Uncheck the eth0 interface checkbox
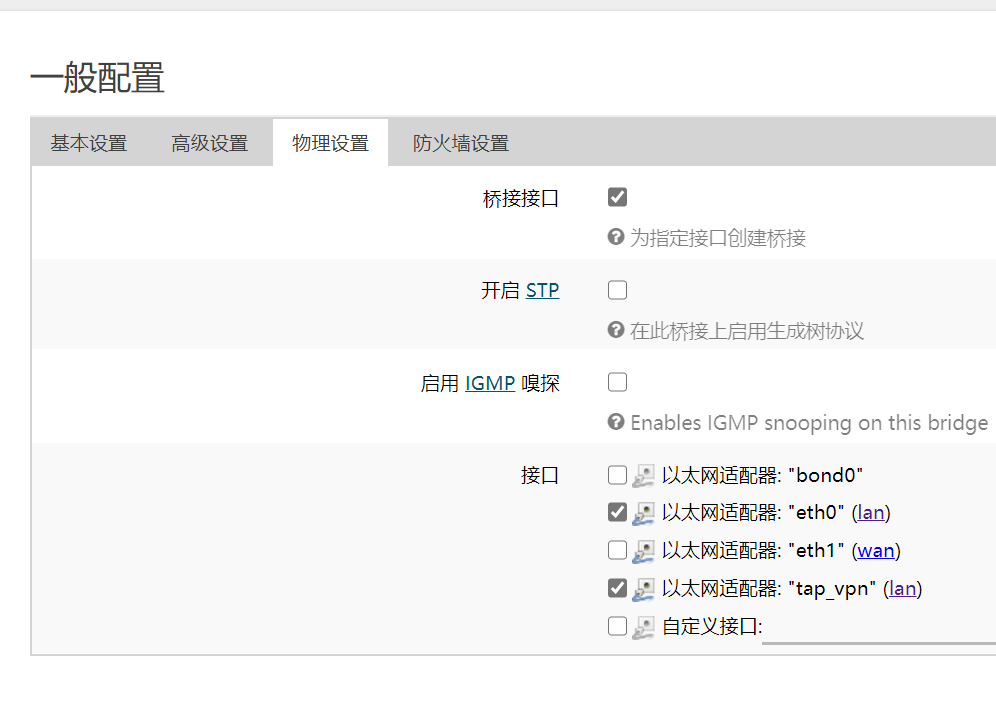This screenshot has width=996, height=702. click(617, 512)
